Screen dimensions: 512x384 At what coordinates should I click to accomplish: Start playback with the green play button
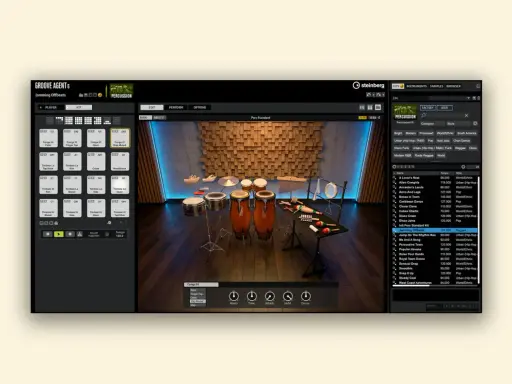(x=59, y=234)
